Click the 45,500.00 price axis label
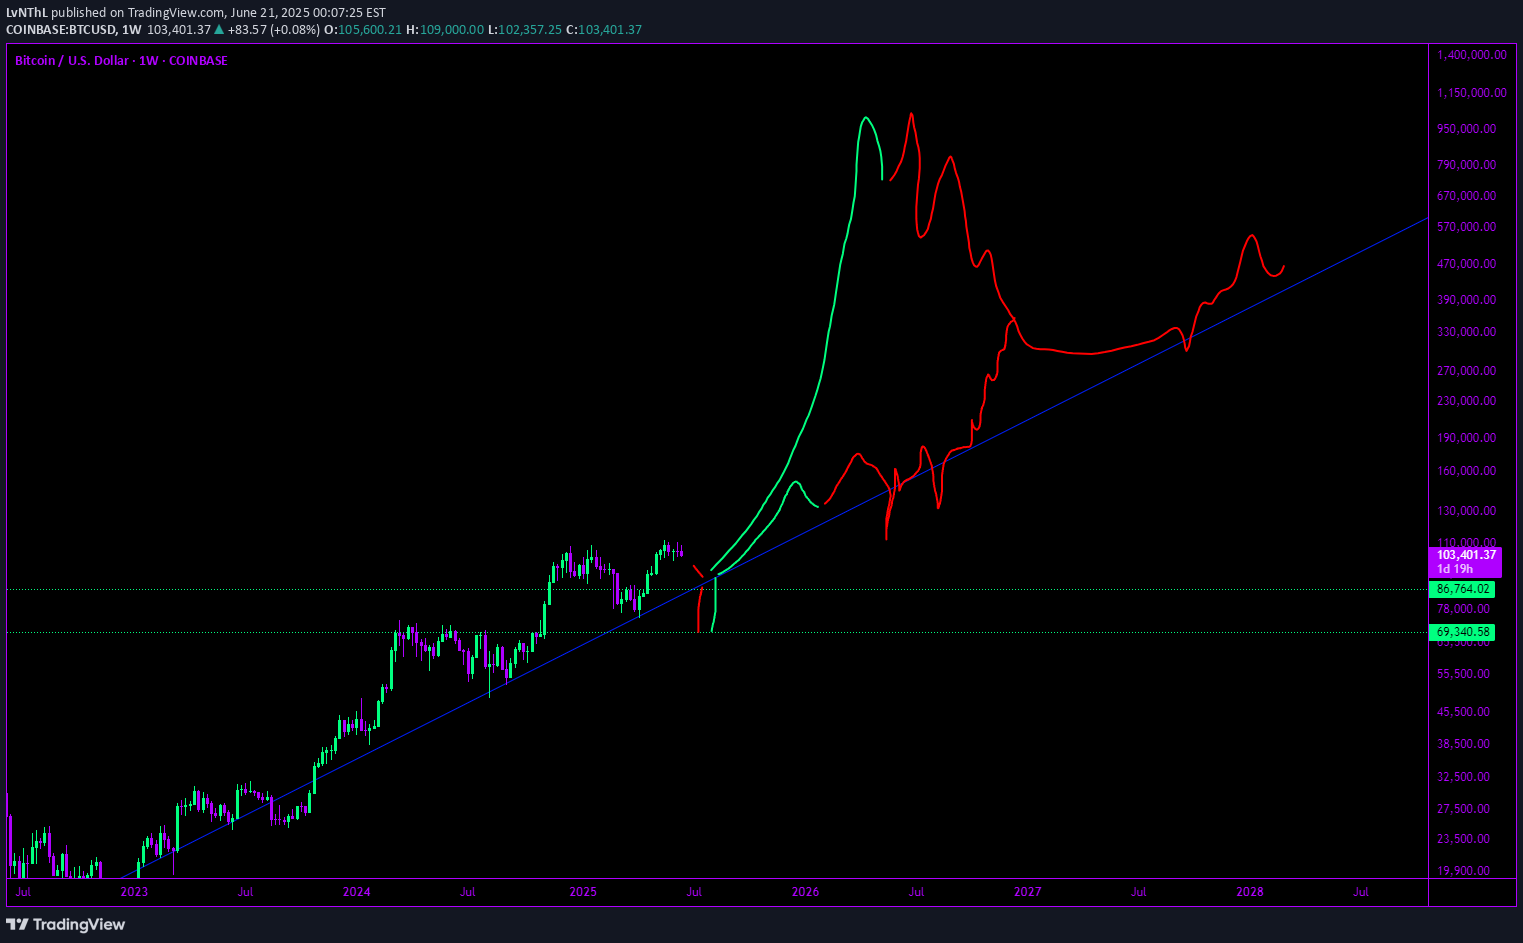This screenshot has height=943, width=1523. 1464,712
